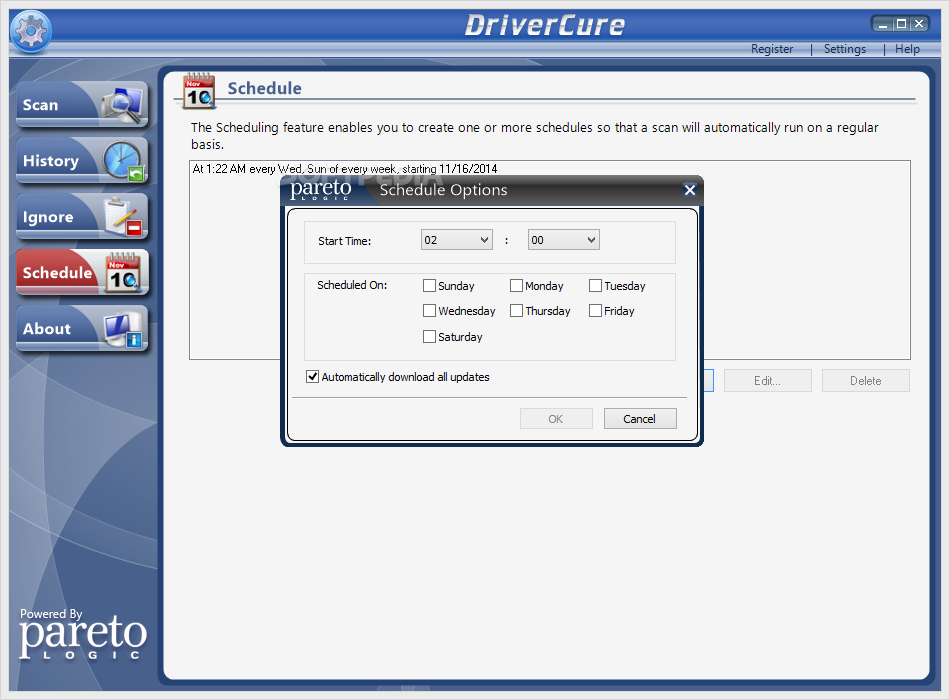Image resolution: width=950 pixels, height=700 pixels.
Task: Enable the Wednesday checkbox
Action: [x=429, y=310]
